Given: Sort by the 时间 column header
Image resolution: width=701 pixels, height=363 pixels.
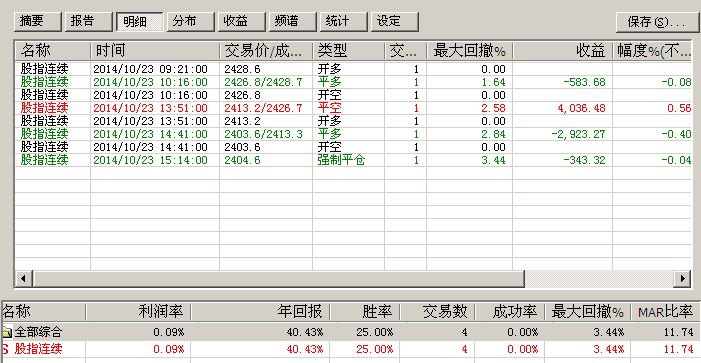Looking at the screenshot, I should point(155,51).
